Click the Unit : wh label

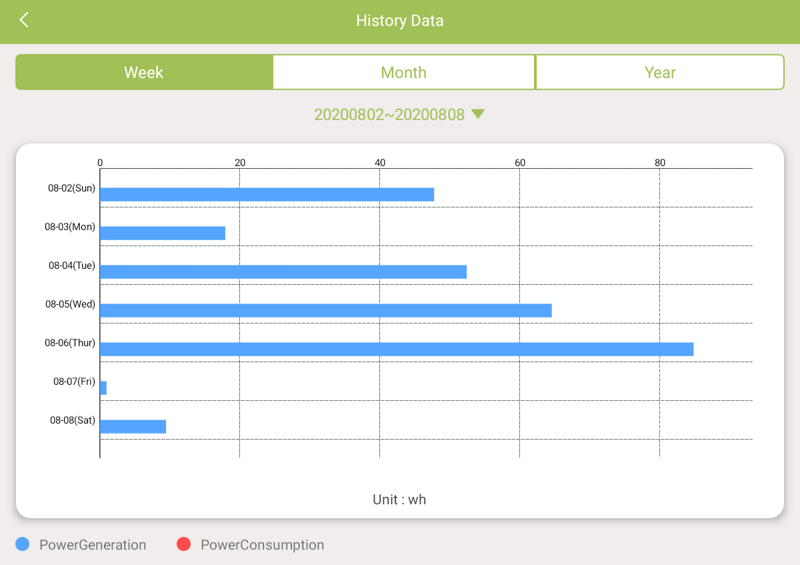click(399, 499)
